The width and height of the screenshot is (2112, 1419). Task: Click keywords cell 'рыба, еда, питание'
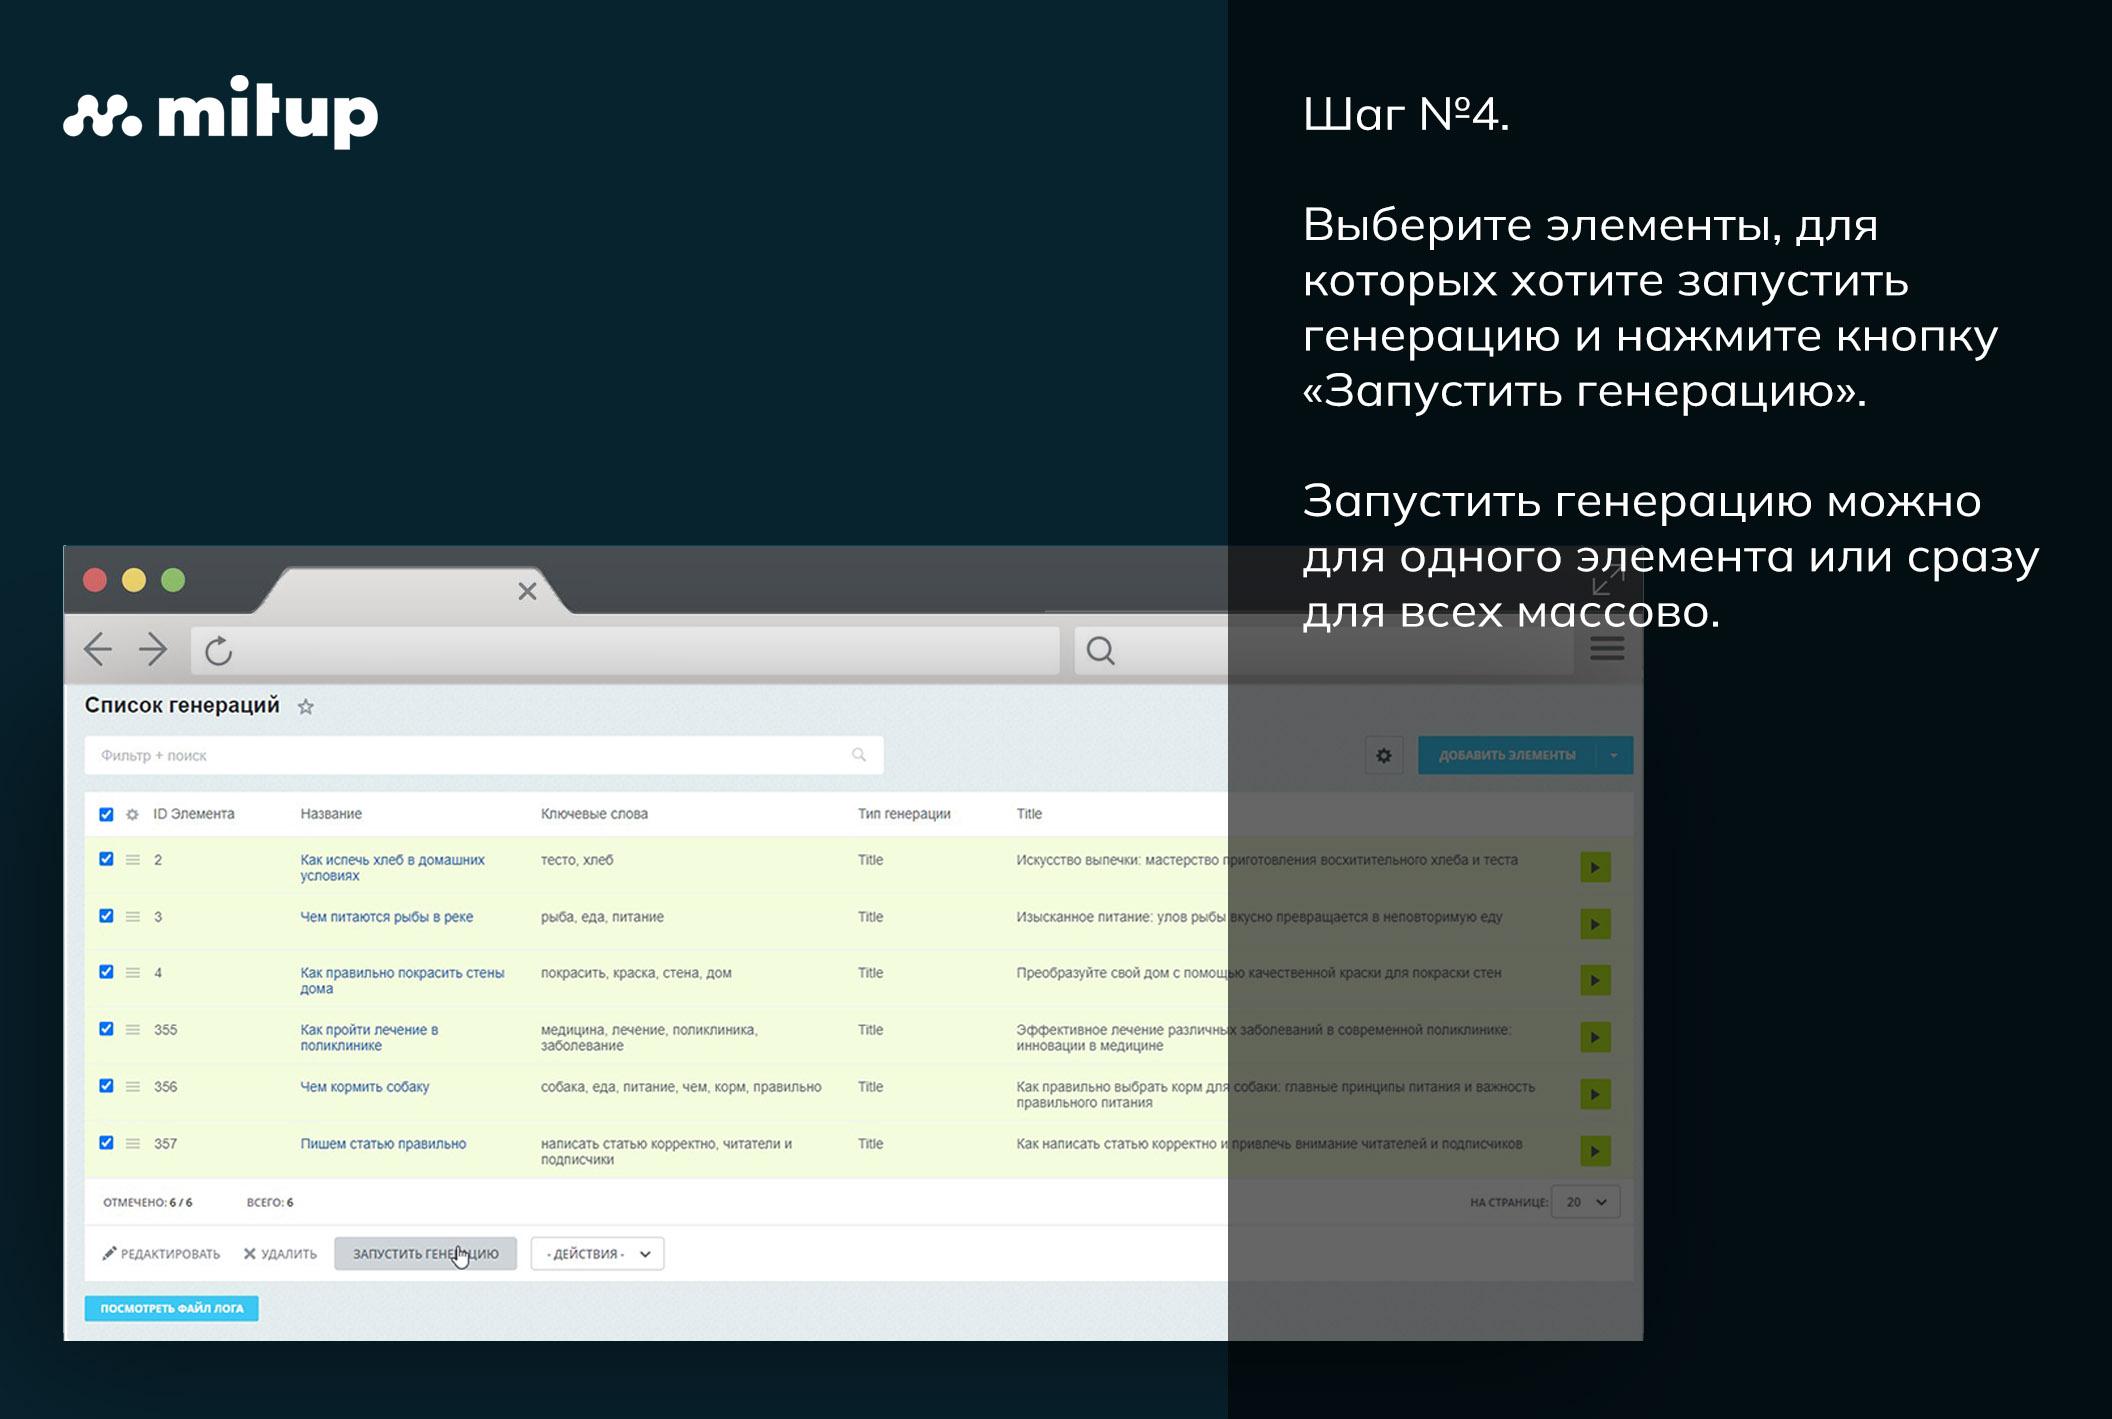(602, 917)
